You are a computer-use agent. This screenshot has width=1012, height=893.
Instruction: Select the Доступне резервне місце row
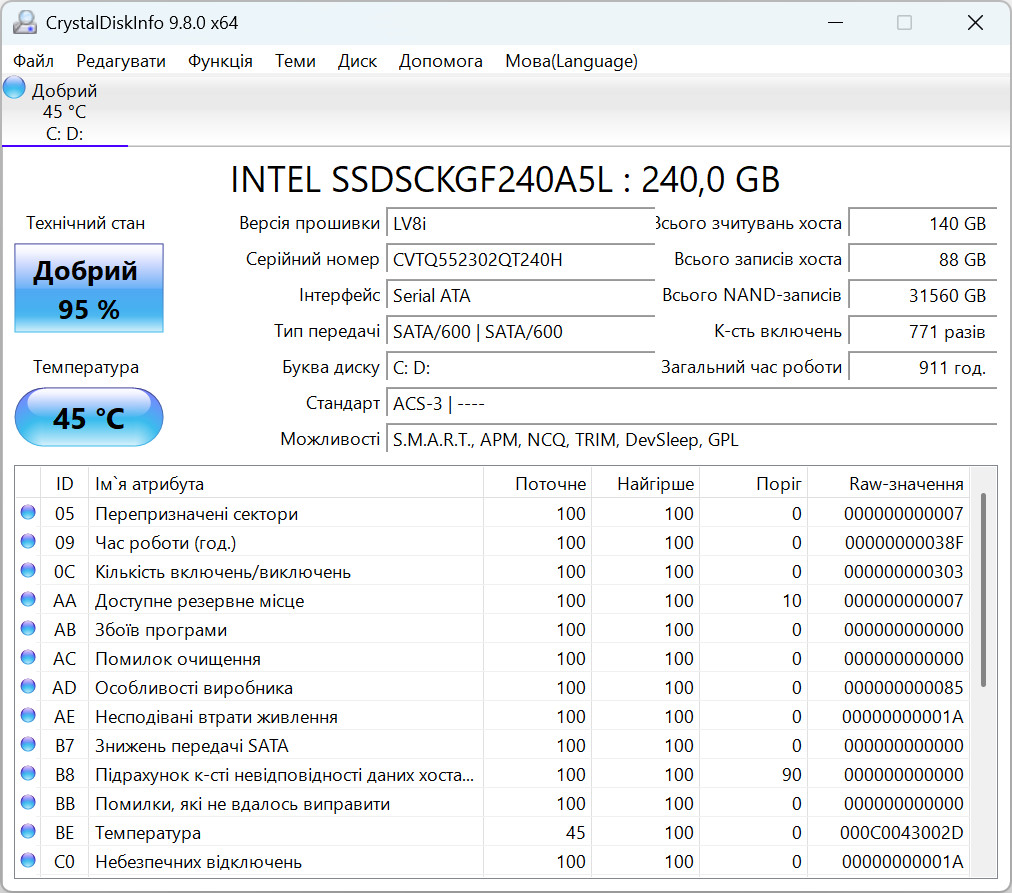pos(494,601)
